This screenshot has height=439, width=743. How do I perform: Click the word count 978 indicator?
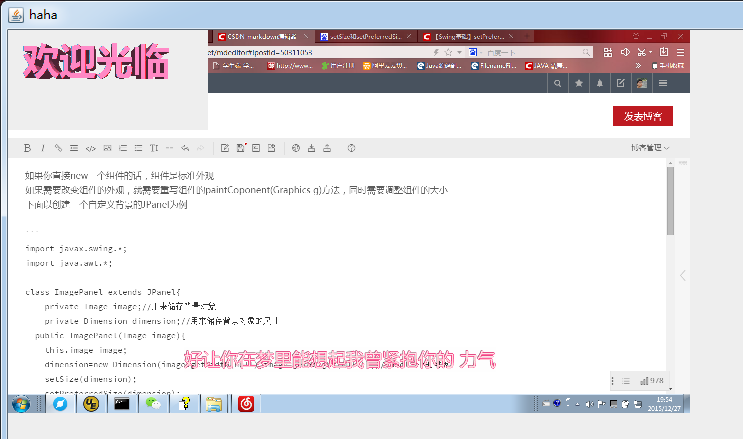pyautogui.click(x=652, y=381)
